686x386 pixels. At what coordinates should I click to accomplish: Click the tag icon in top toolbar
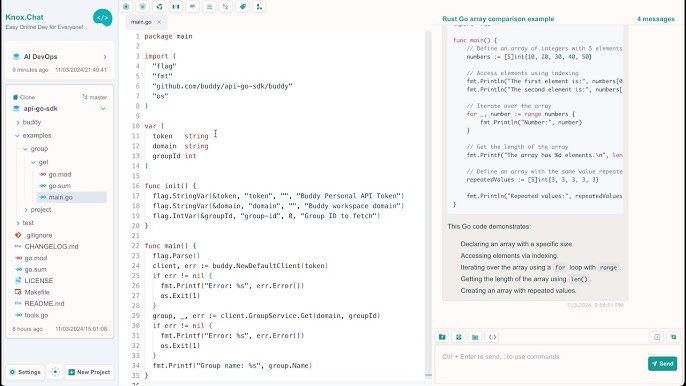coord(242,7)
